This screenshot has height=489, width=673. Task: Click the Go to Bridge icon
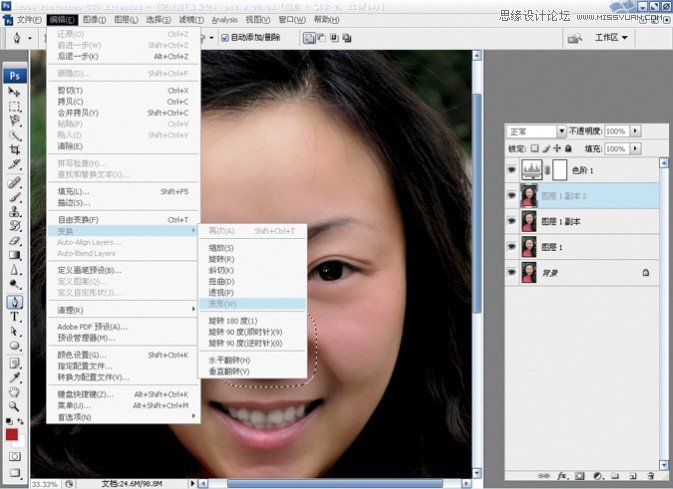(575, 38)
